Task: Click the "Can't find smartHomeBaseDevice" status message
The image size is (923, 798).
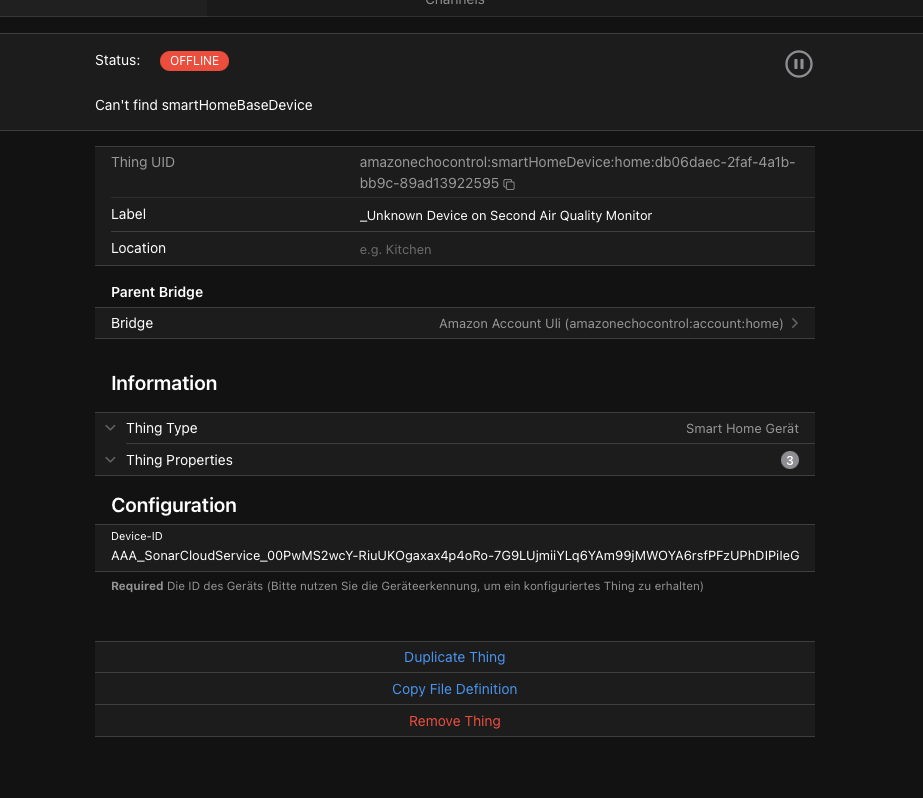Action: [x=204, y=105]
